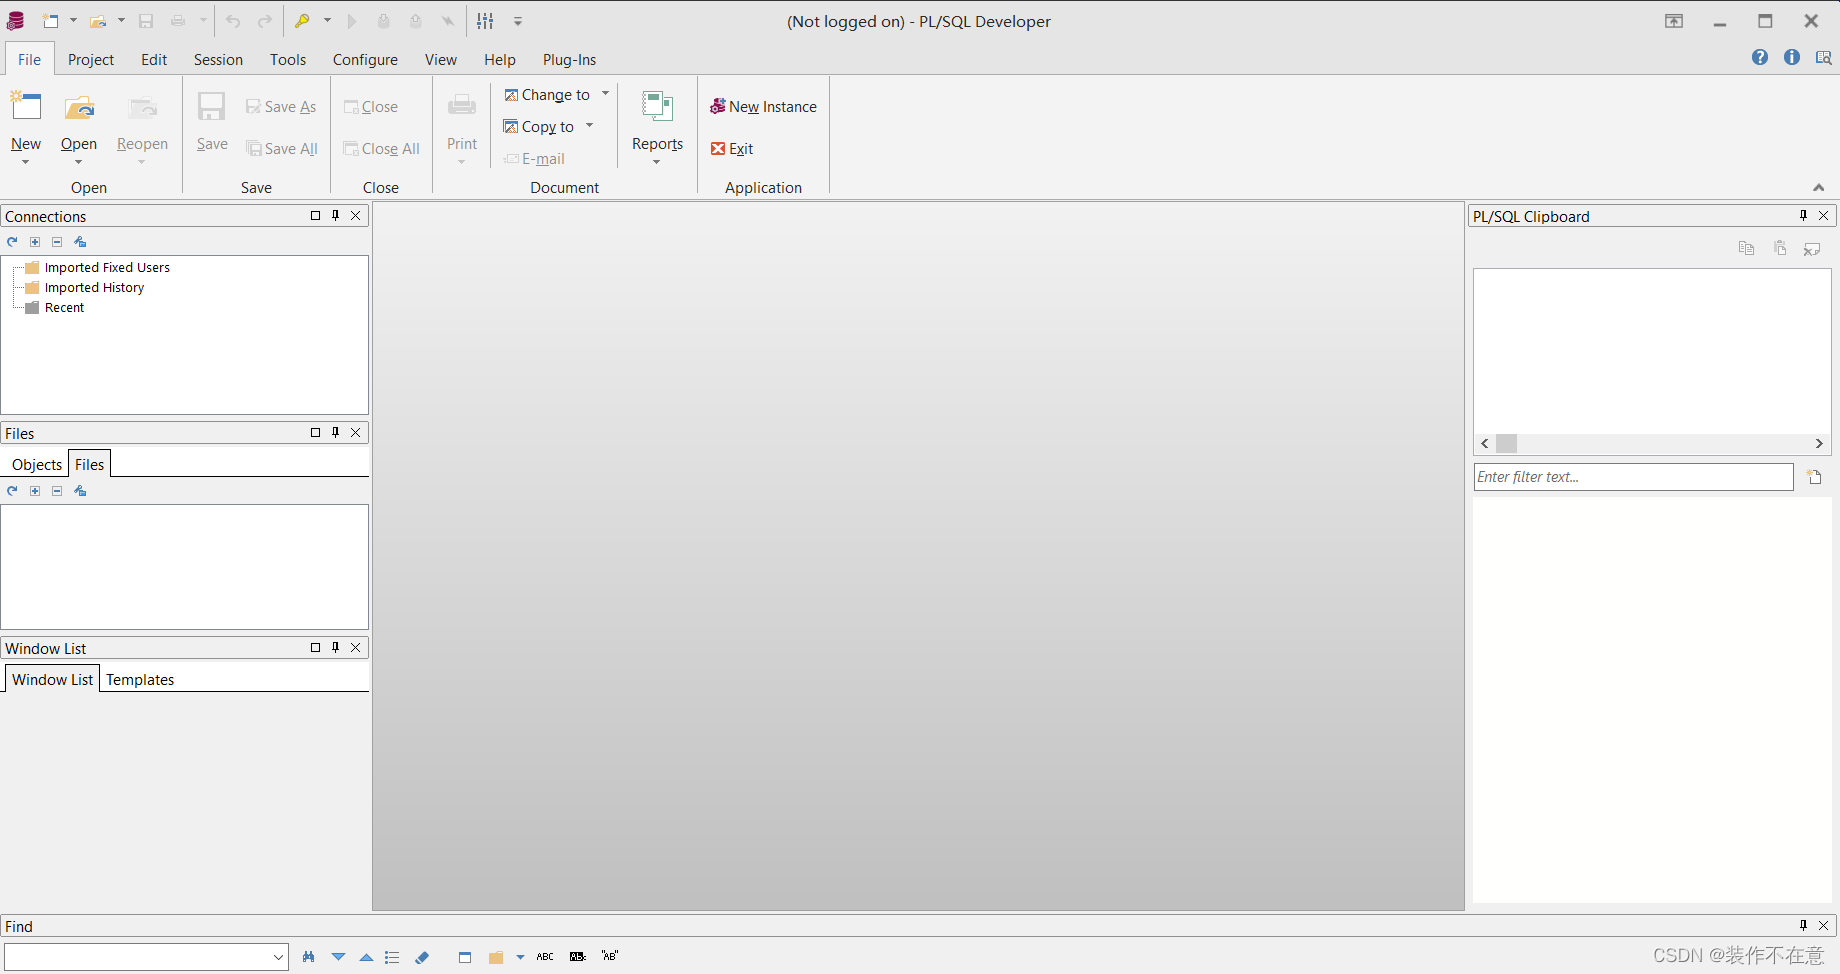Pin the Files panel

point(336,432)
